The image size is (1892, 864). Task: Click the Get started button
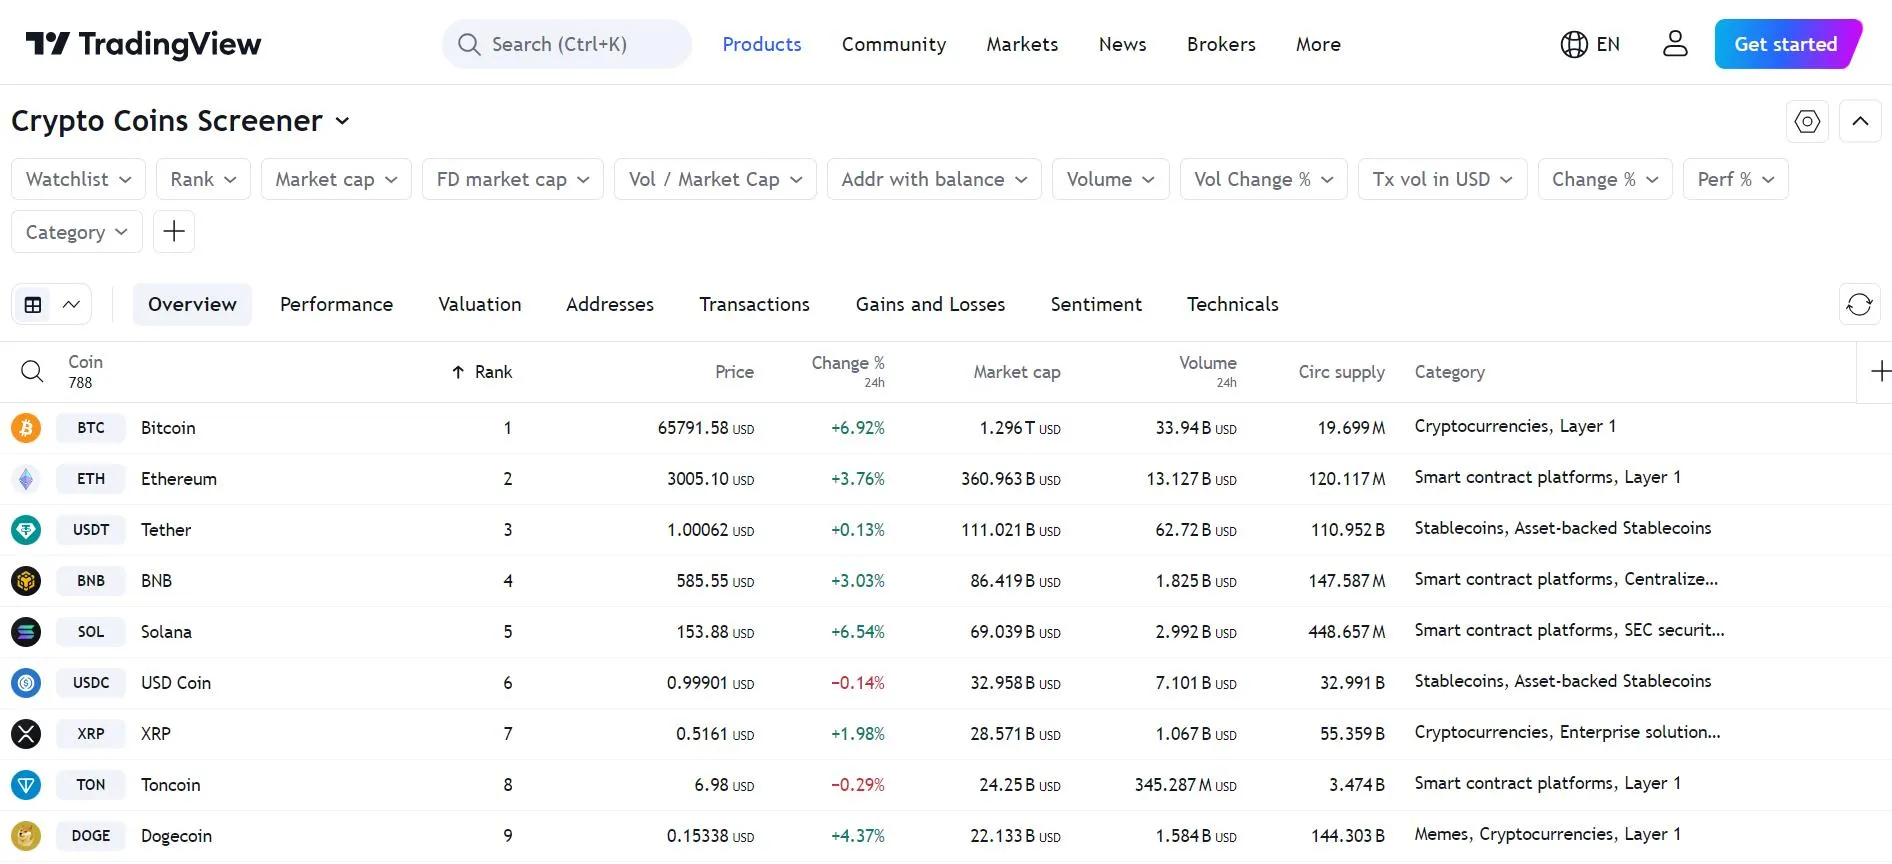[1788, 44]
